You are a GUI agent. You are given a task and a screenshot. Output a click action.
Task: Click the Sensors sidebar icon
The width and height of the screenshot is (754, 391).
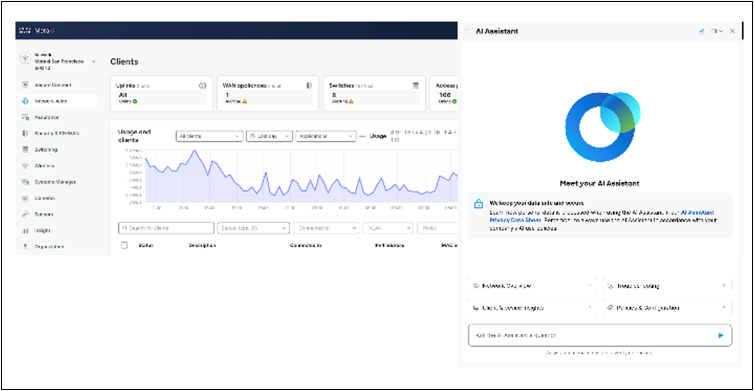[25, 214]
